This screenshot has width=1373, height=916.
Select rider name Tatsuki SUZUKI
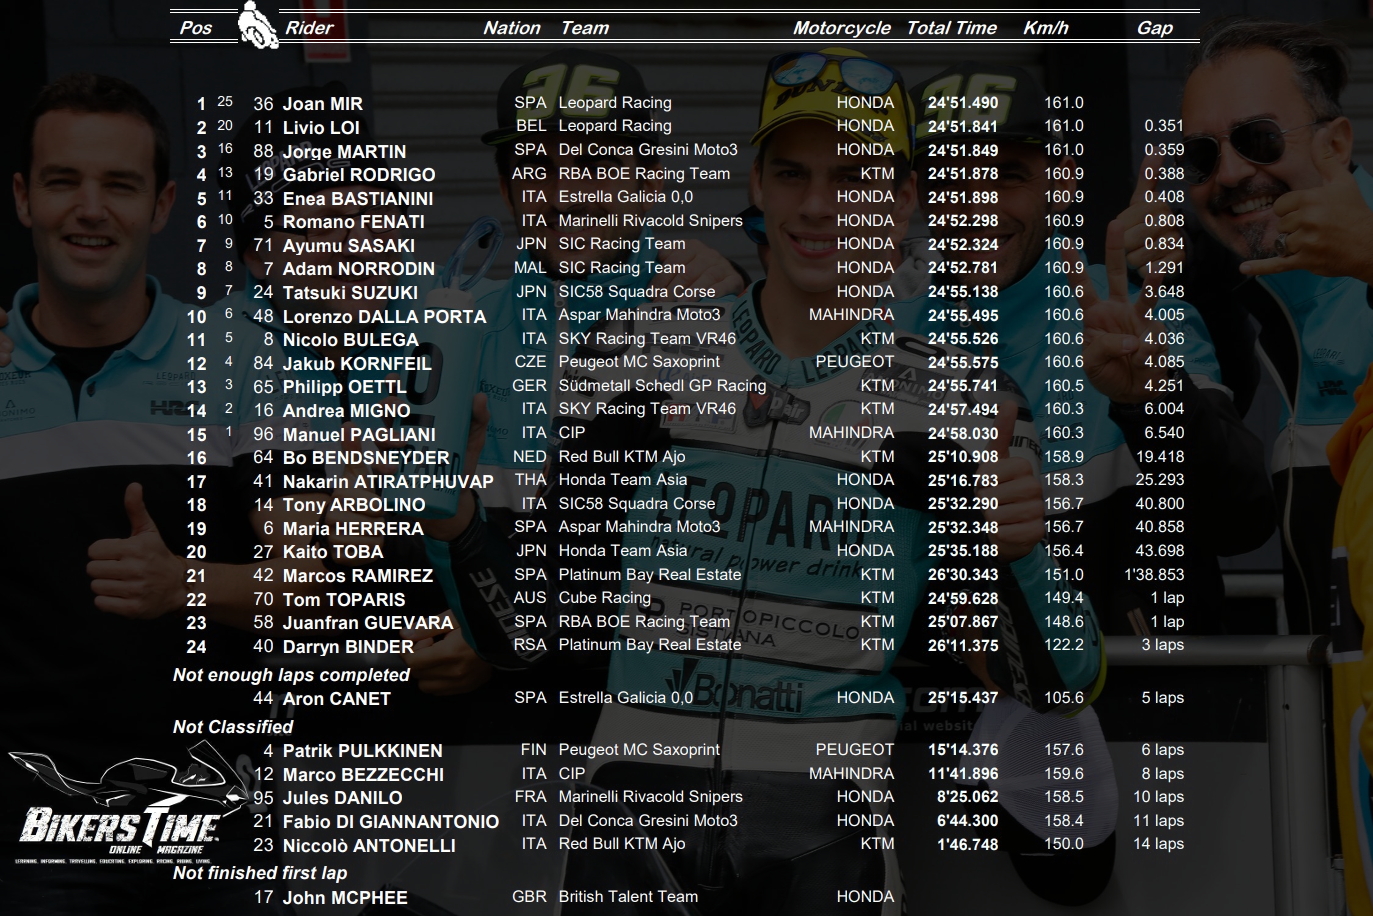tap(350, 293)
